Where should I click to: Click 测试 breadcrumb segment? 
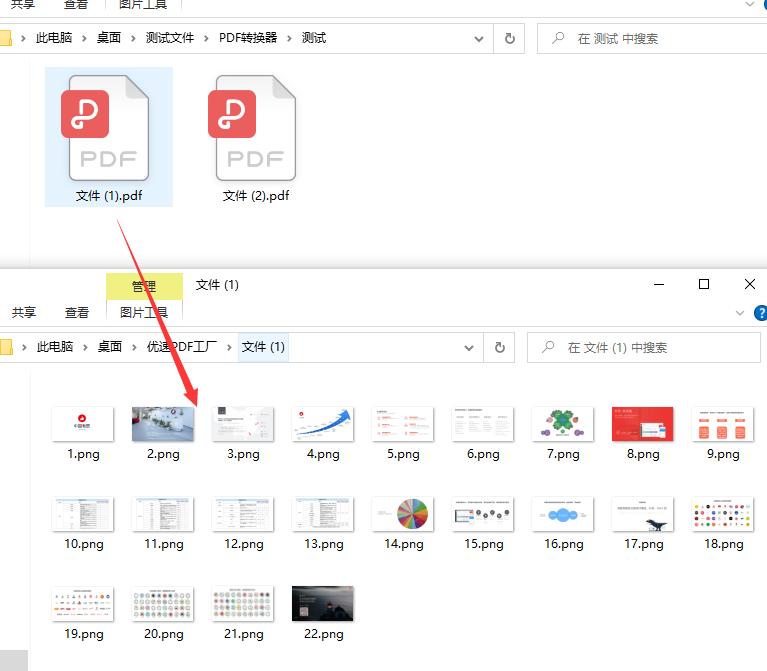pos(314,38)
